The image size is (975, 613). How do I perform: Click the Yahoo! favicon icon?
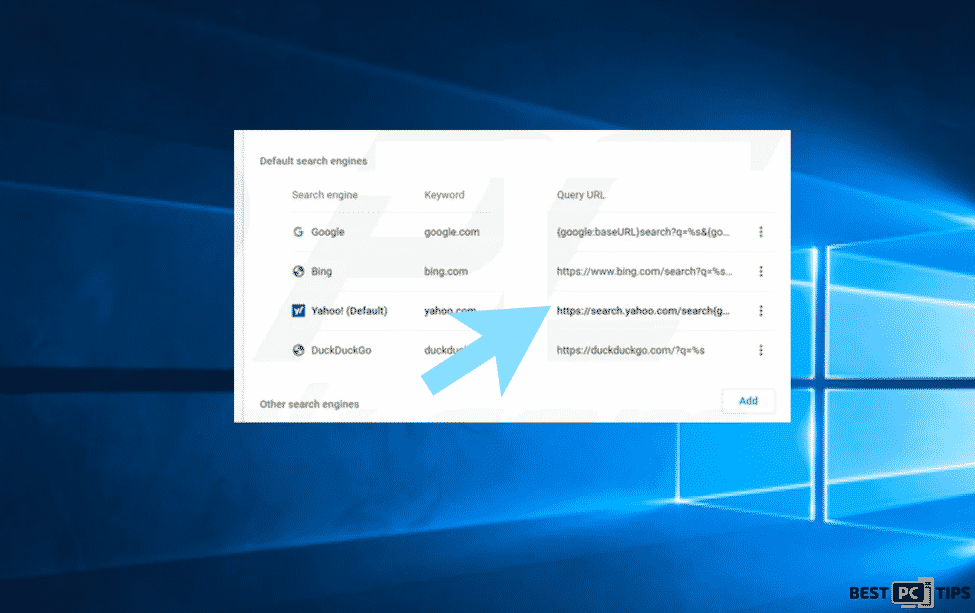298,310
